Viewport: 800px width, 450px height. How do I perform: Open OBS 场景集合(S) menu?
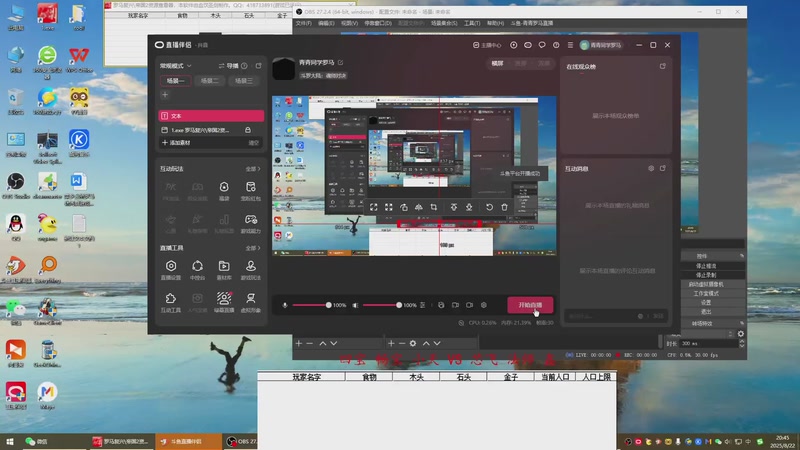tap(444, 23)
